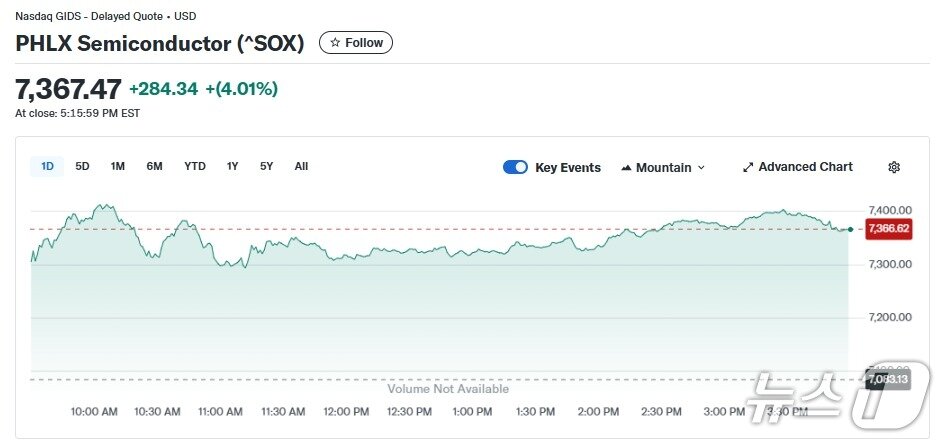Screen dimensions: 944x443
Task: Expand the Mountain chart style dropdown chevron
Action: 701,167
